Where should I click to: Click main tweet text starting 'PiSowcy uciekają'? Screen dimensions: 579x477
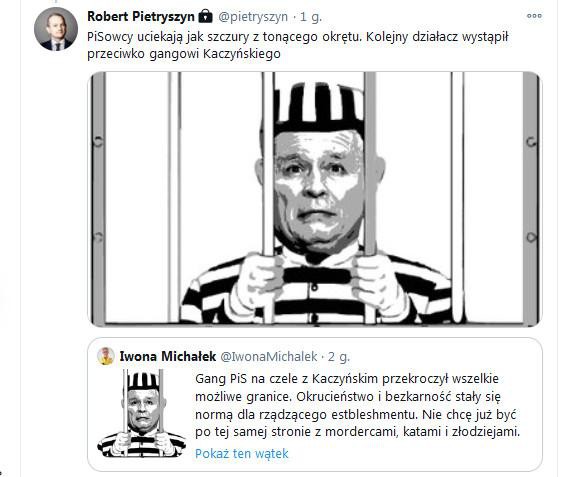click(x=298, y=45)
